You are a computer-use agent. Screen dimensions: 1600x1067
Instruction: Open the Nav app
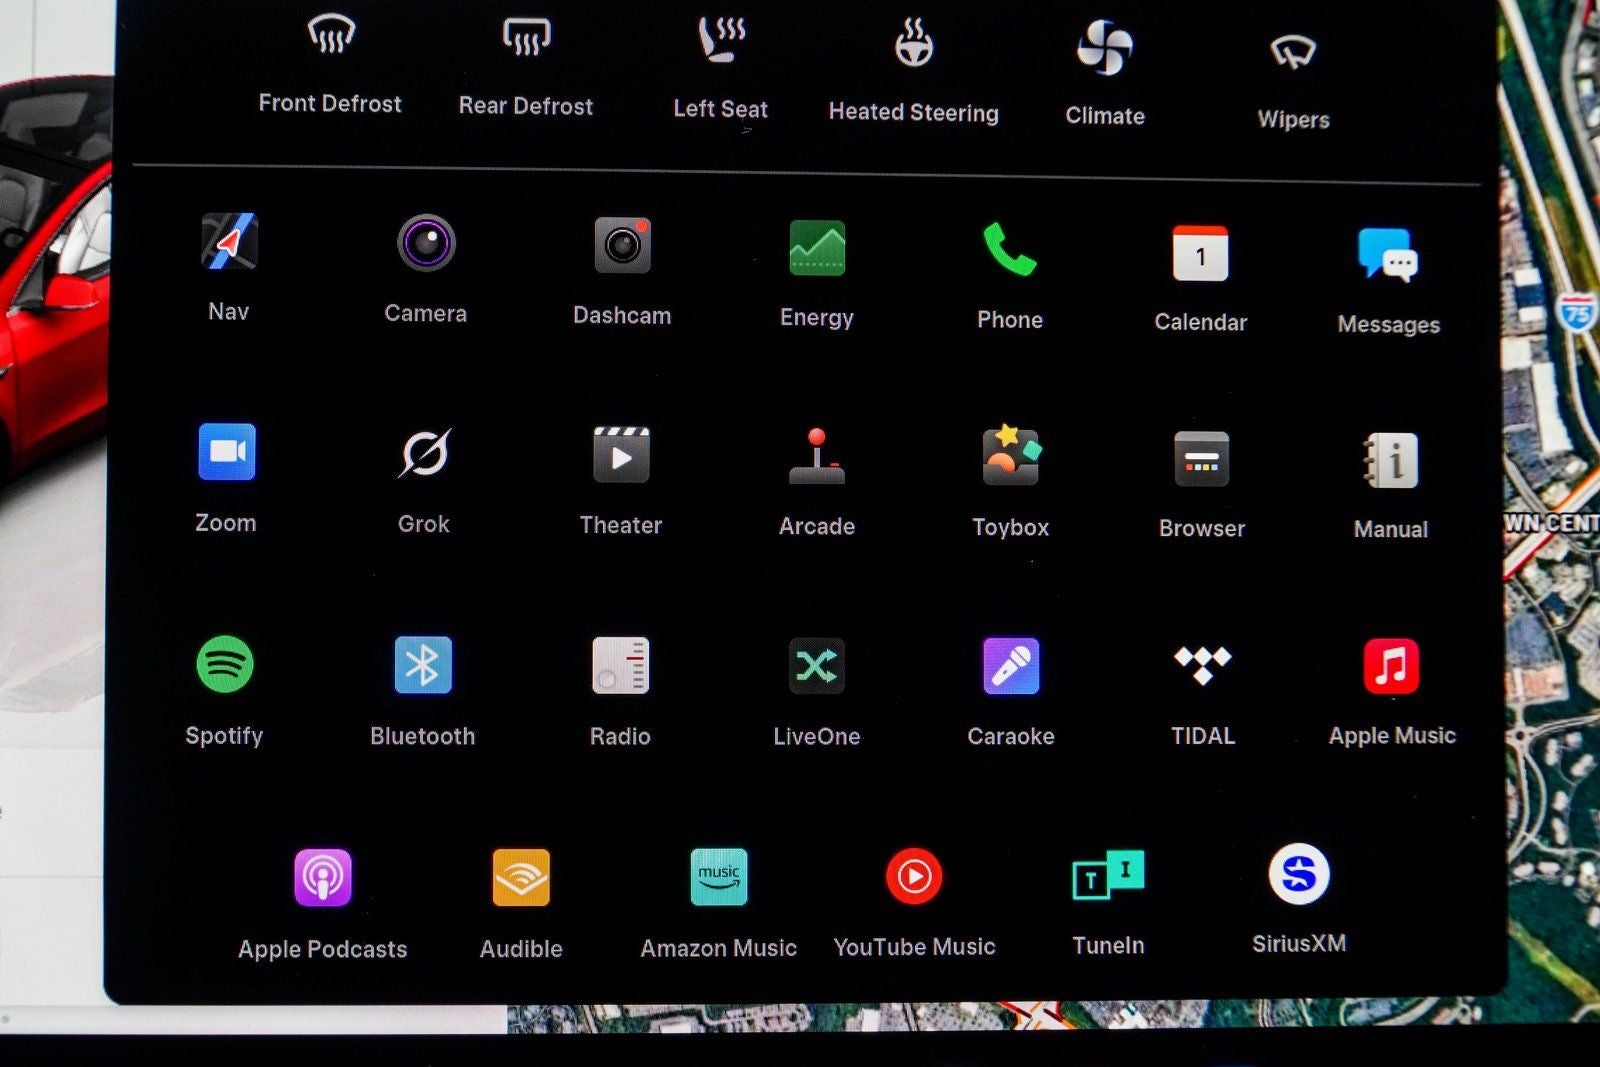pyautogui.click(x=229, y=243)
